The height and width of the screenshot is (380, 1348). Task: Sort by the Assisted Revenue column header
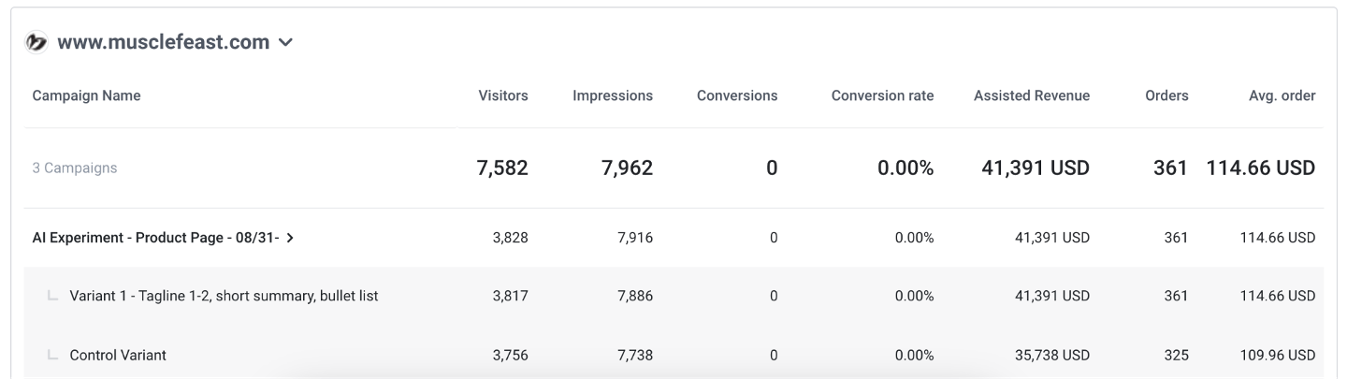[x=1032, y=96]
